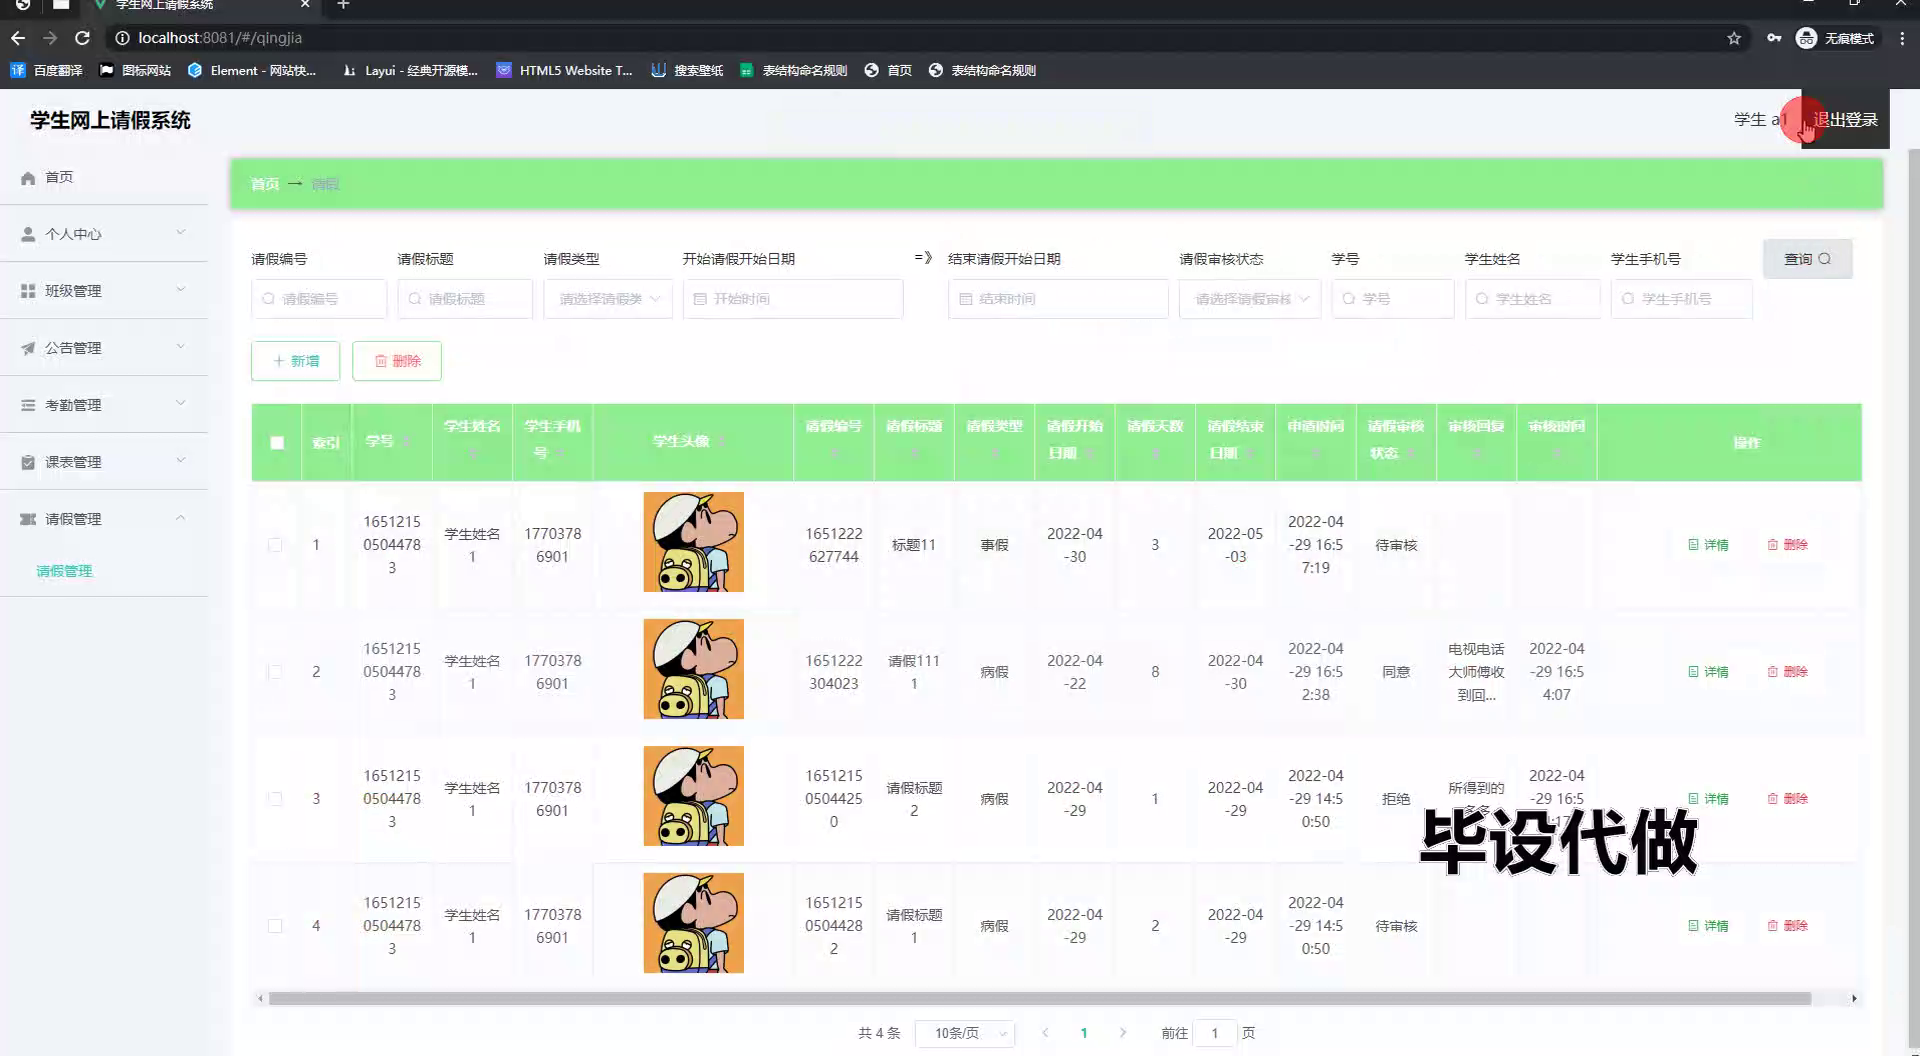The width and height of the screenshot is (1920, 1056).
Task: Check the checkbox for row 2
Action: point(275,672)
